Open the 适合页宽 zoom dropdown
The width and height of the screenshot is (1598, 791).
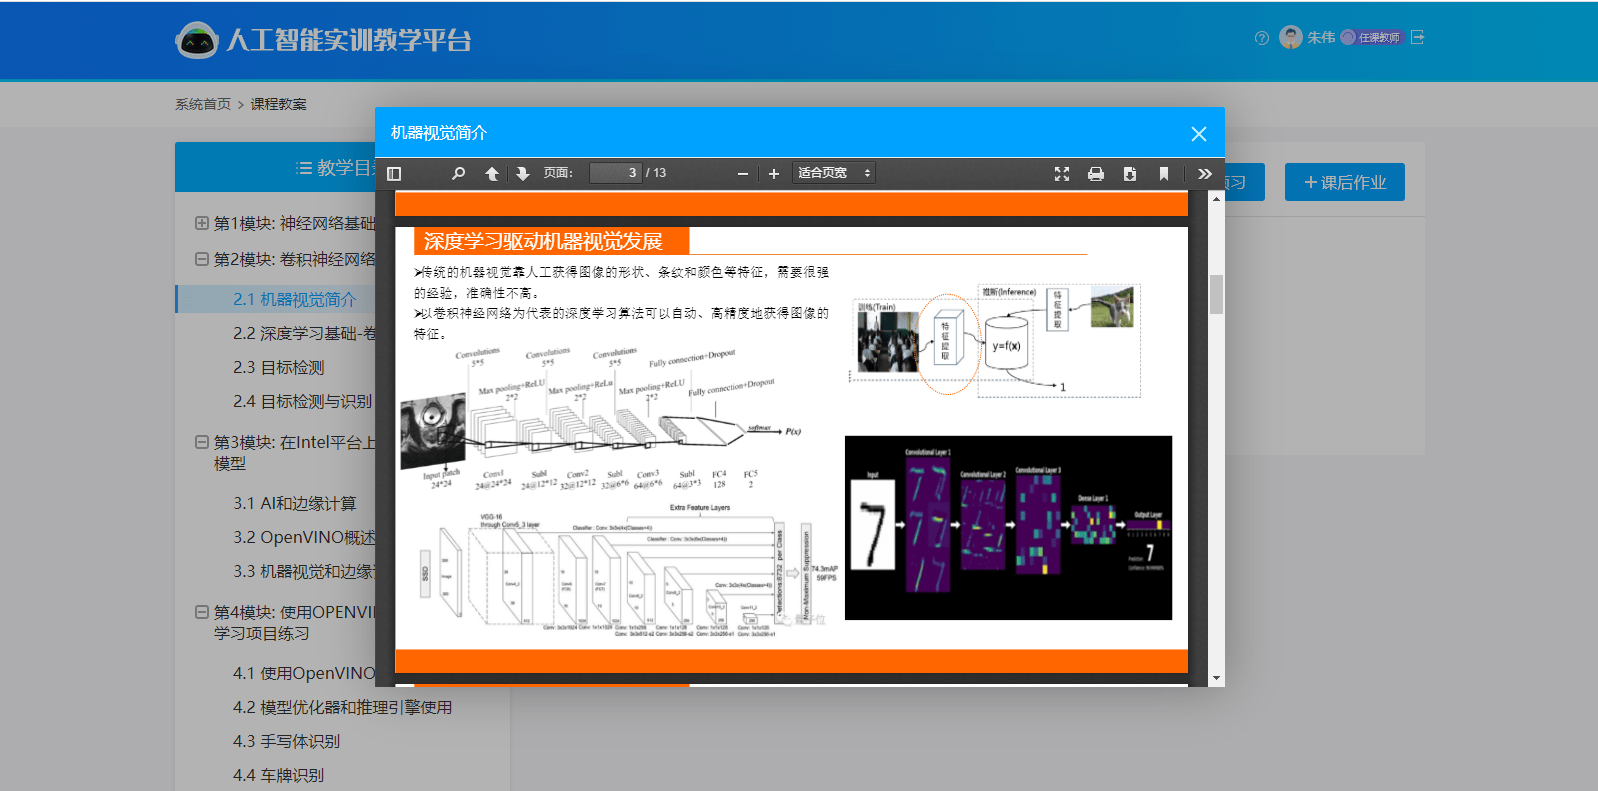pyautogui.click(x=834, y=173)
